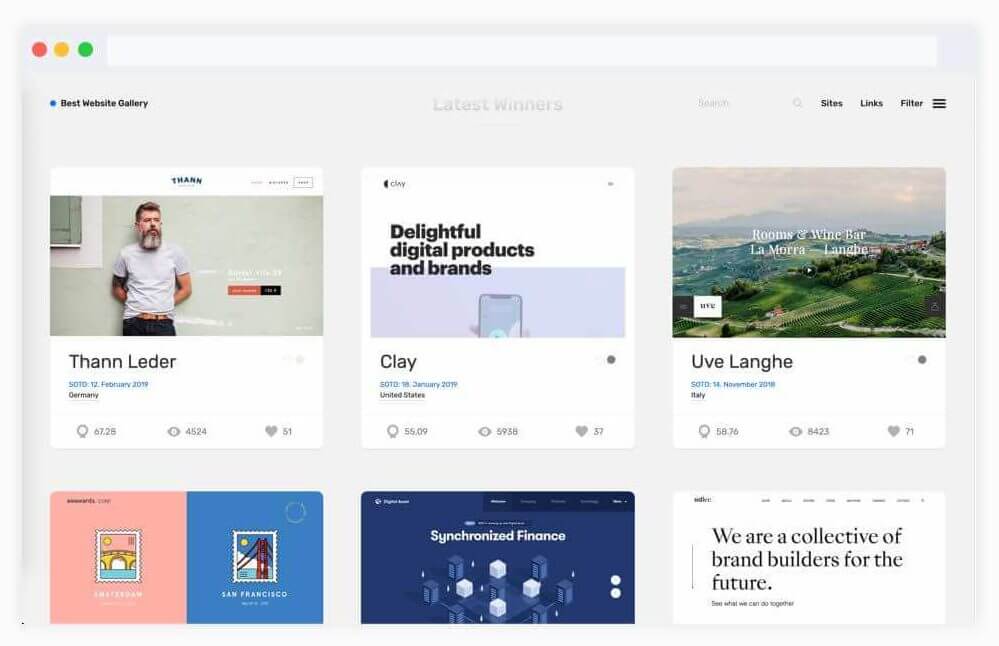Click the Thann Leder title
The width and height of the screenshot is (999, 646).
[122, 361]
